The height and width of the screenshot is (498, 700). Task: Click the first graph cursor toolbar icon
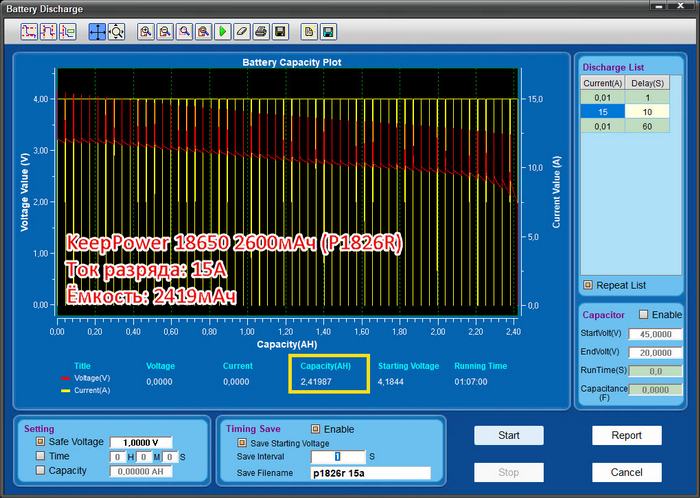[29, 32]
